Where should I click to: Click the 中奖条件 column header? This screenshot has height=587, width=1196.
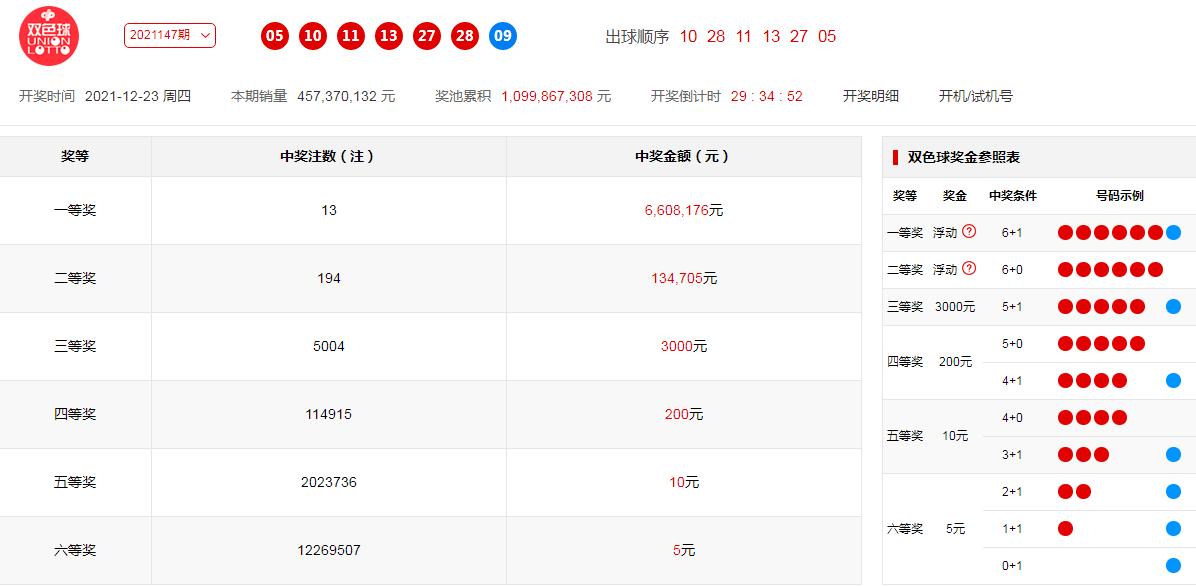[1013, 196]
